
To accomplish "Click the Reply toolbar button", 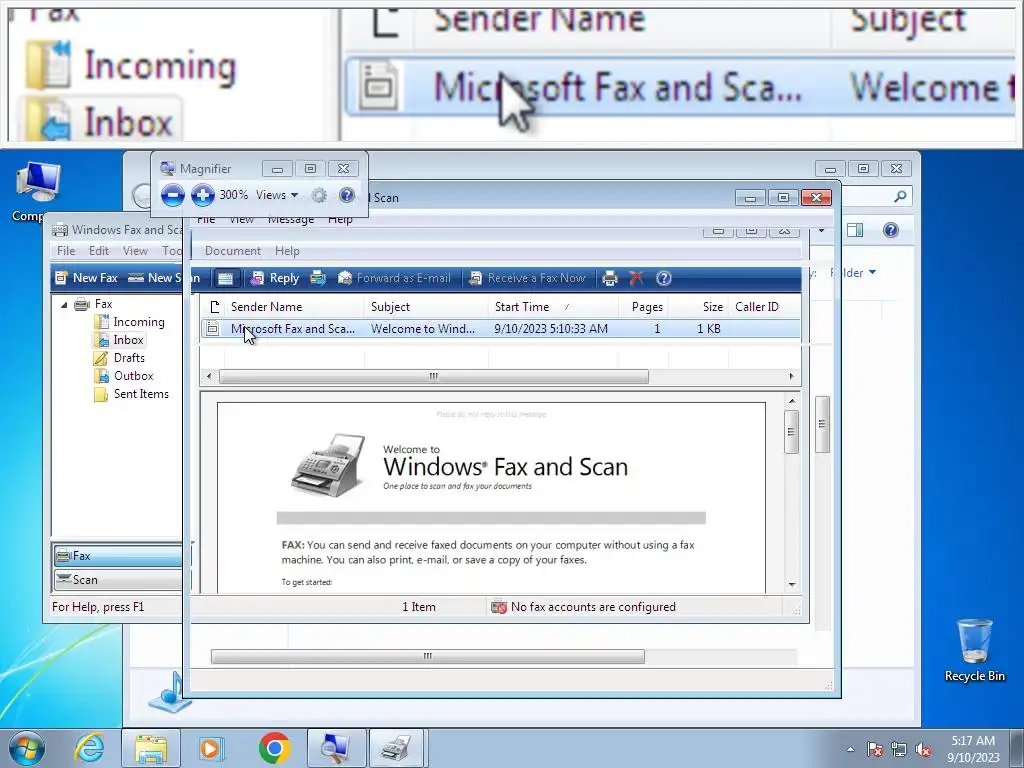I will pos(276,278).
